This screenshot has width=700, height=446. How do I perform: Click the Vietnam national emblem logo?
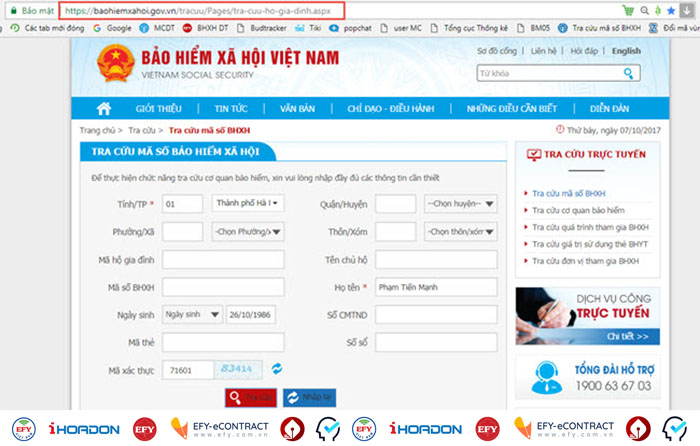[x=116, y=63]
